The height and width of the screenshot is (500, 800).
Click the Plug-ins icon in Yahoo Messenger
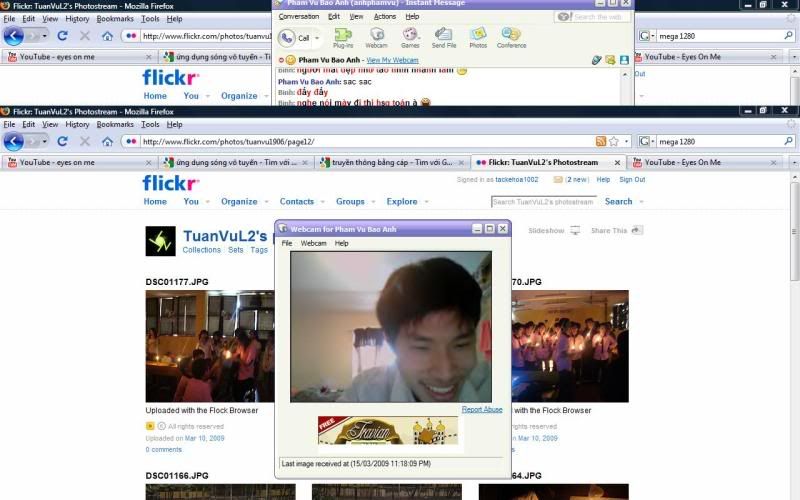tap(343, 37)
